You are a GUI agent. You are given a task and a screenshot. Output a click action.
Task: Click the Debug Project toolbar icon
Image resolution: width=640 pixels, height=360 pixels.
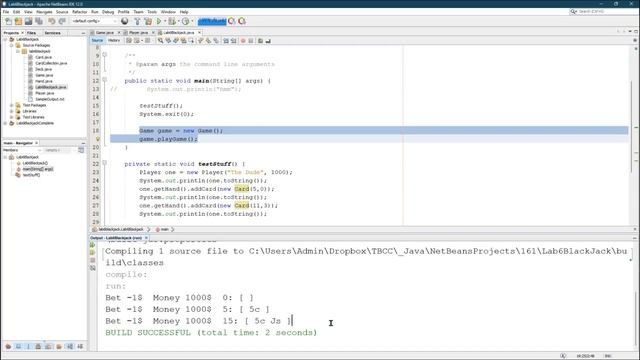pos(172,21)
